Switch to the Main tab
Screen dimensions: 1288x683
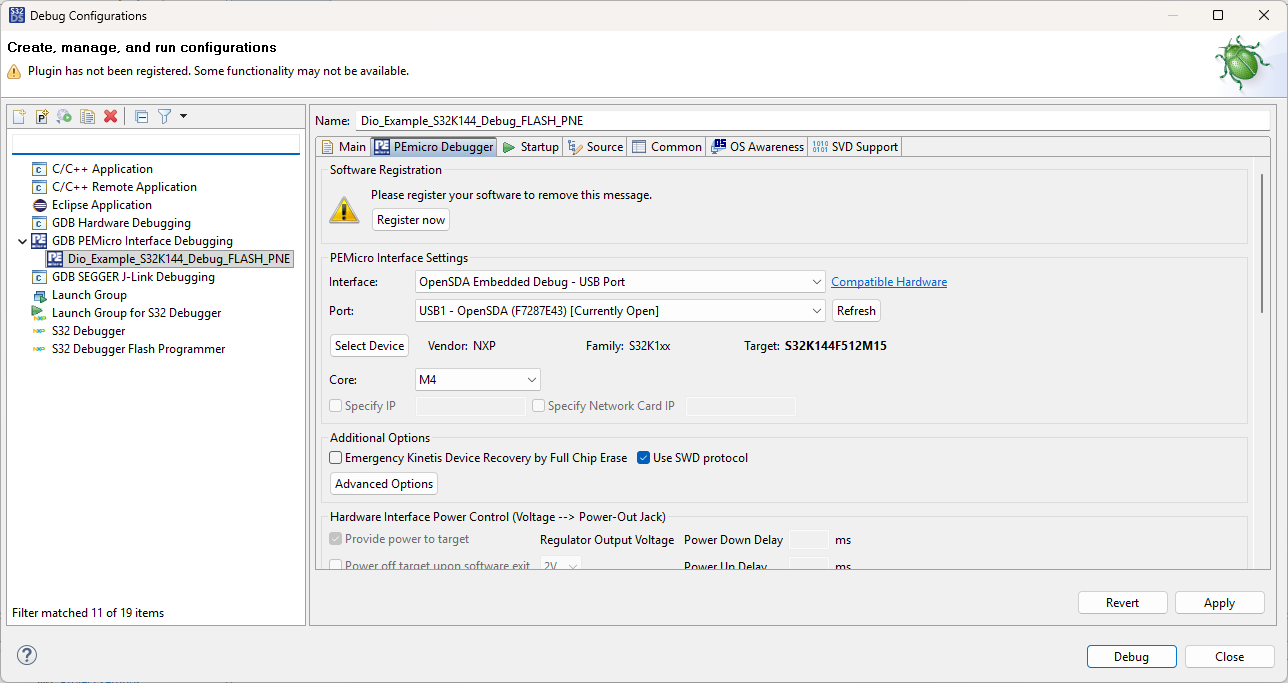pyautogui.click(x=343, y=147)
